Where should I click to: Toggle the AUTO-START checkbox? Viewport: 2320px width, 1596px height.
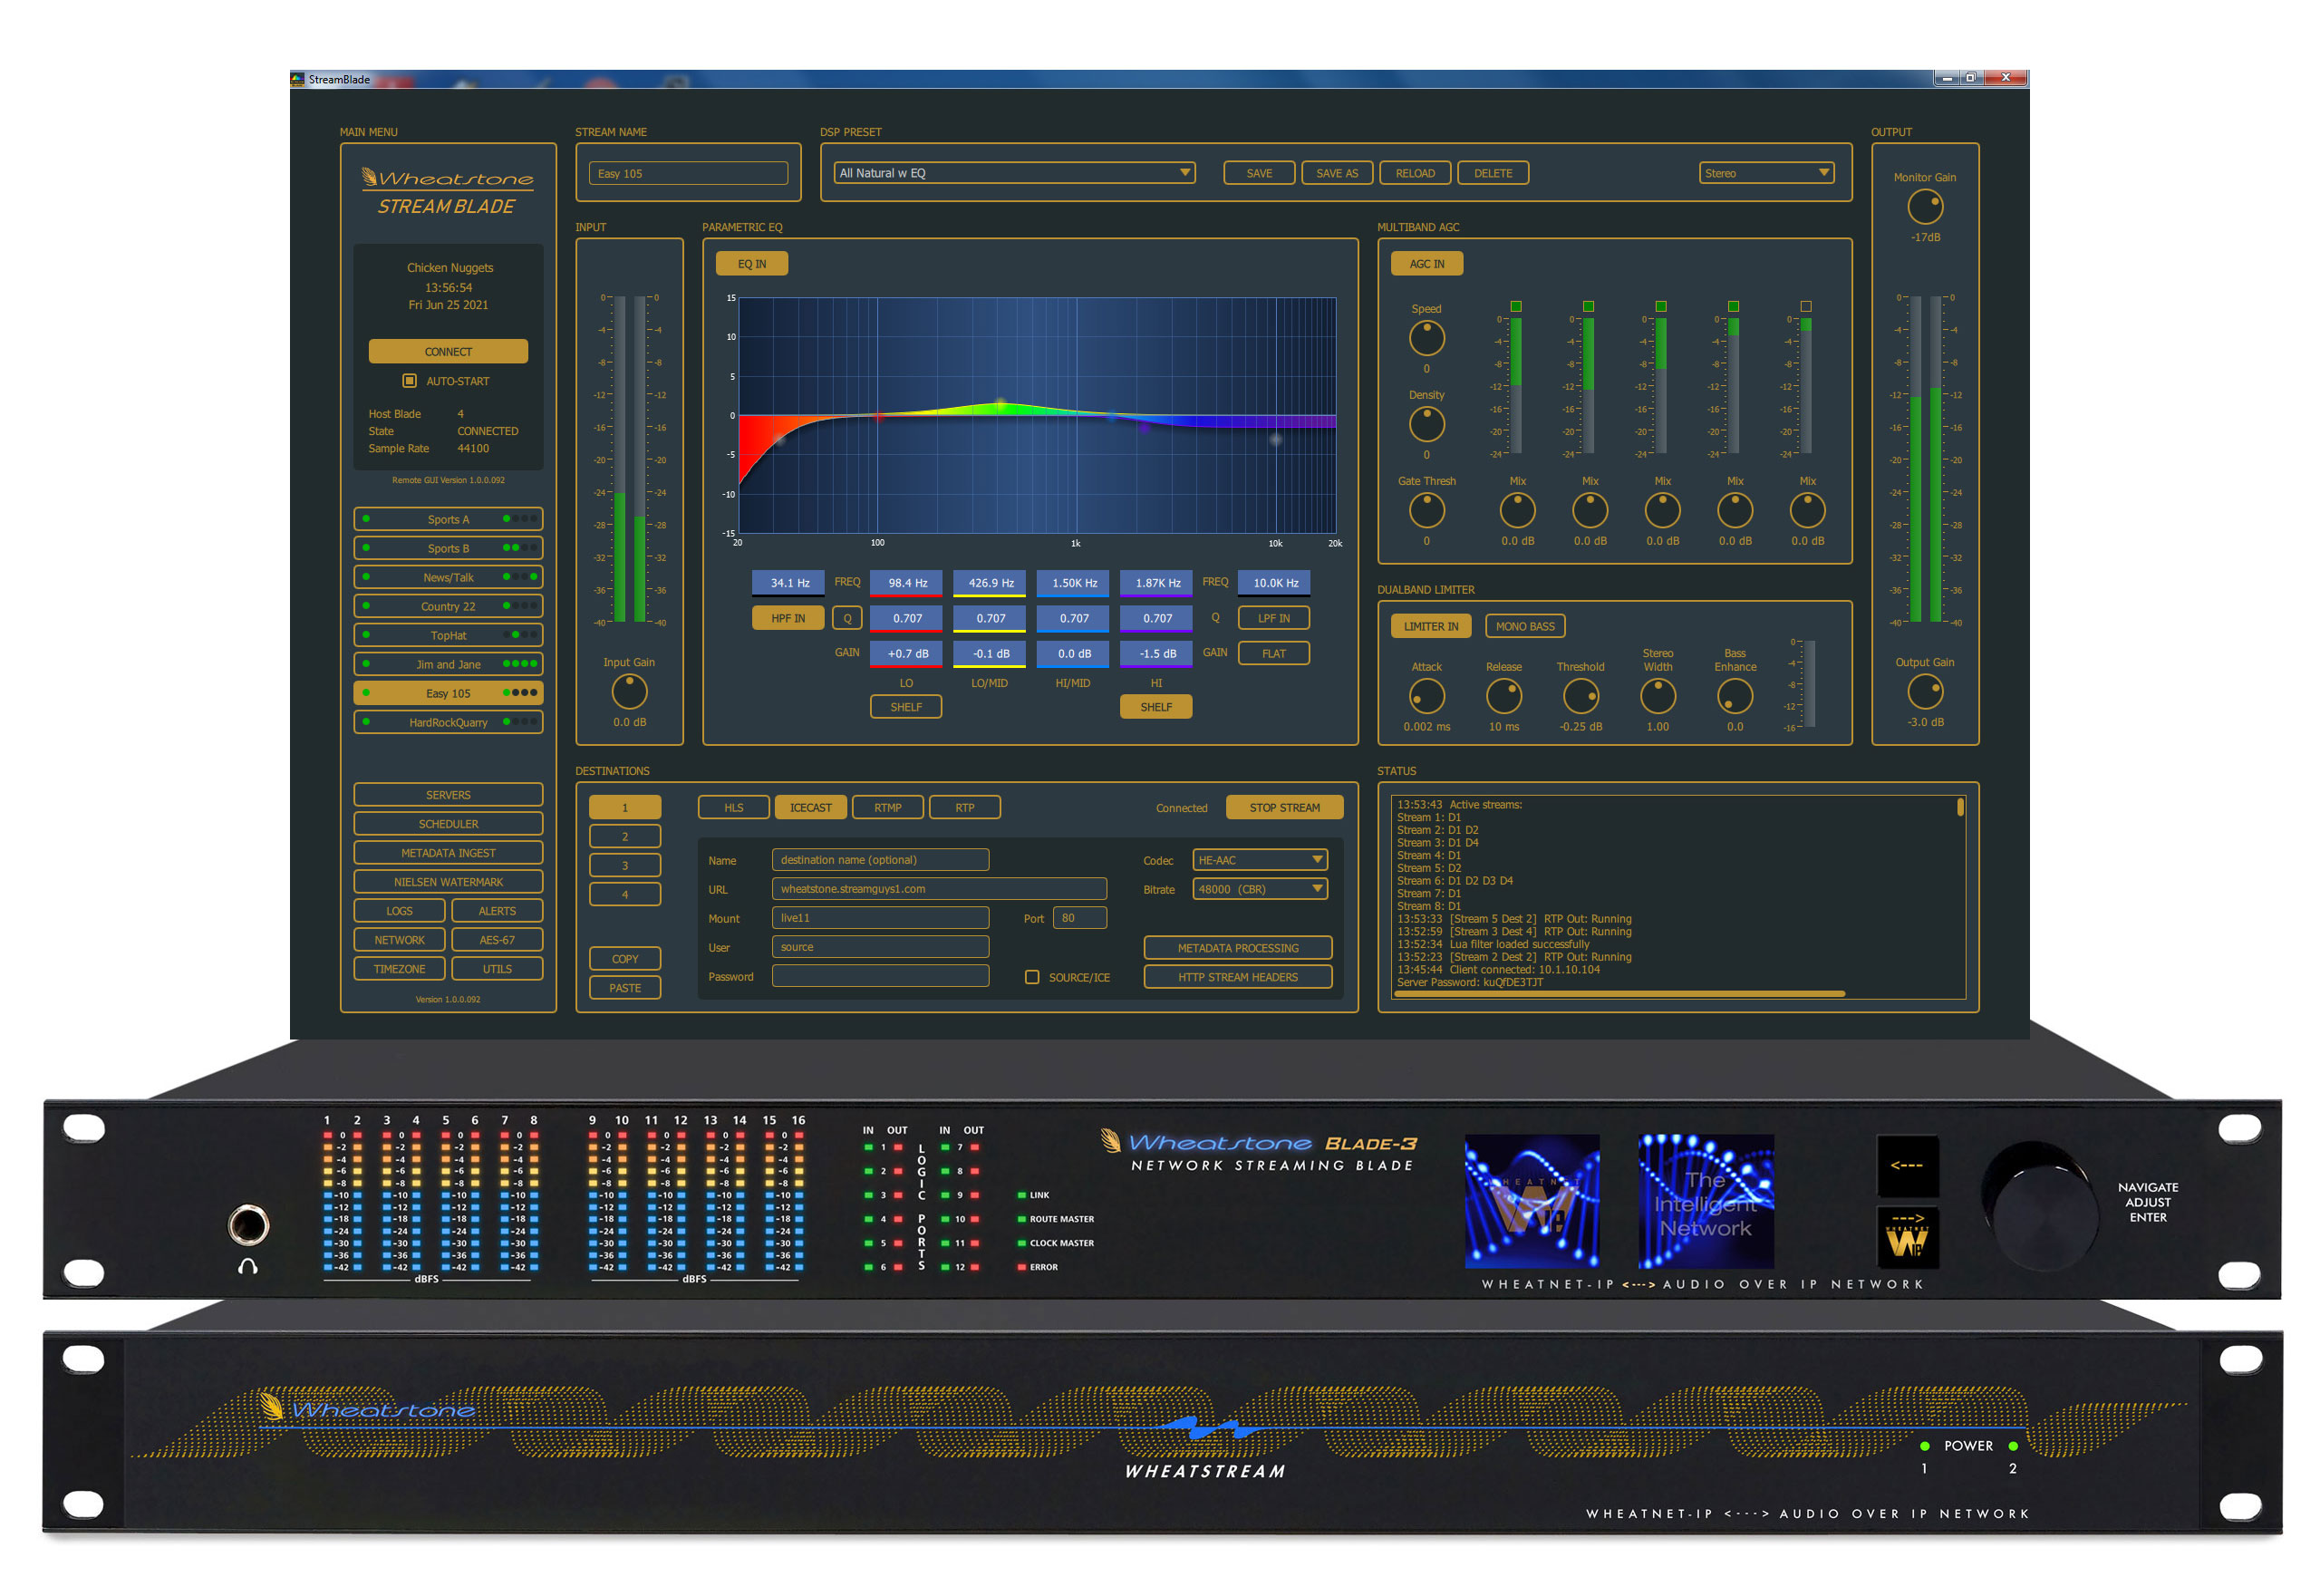point(409,381)
